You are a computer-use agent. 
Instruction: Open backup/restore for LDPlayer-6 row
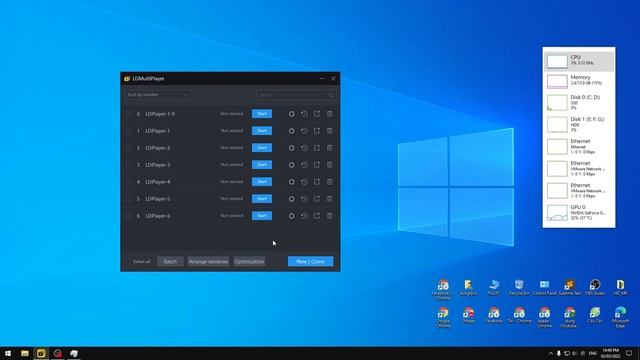point(304,216)
